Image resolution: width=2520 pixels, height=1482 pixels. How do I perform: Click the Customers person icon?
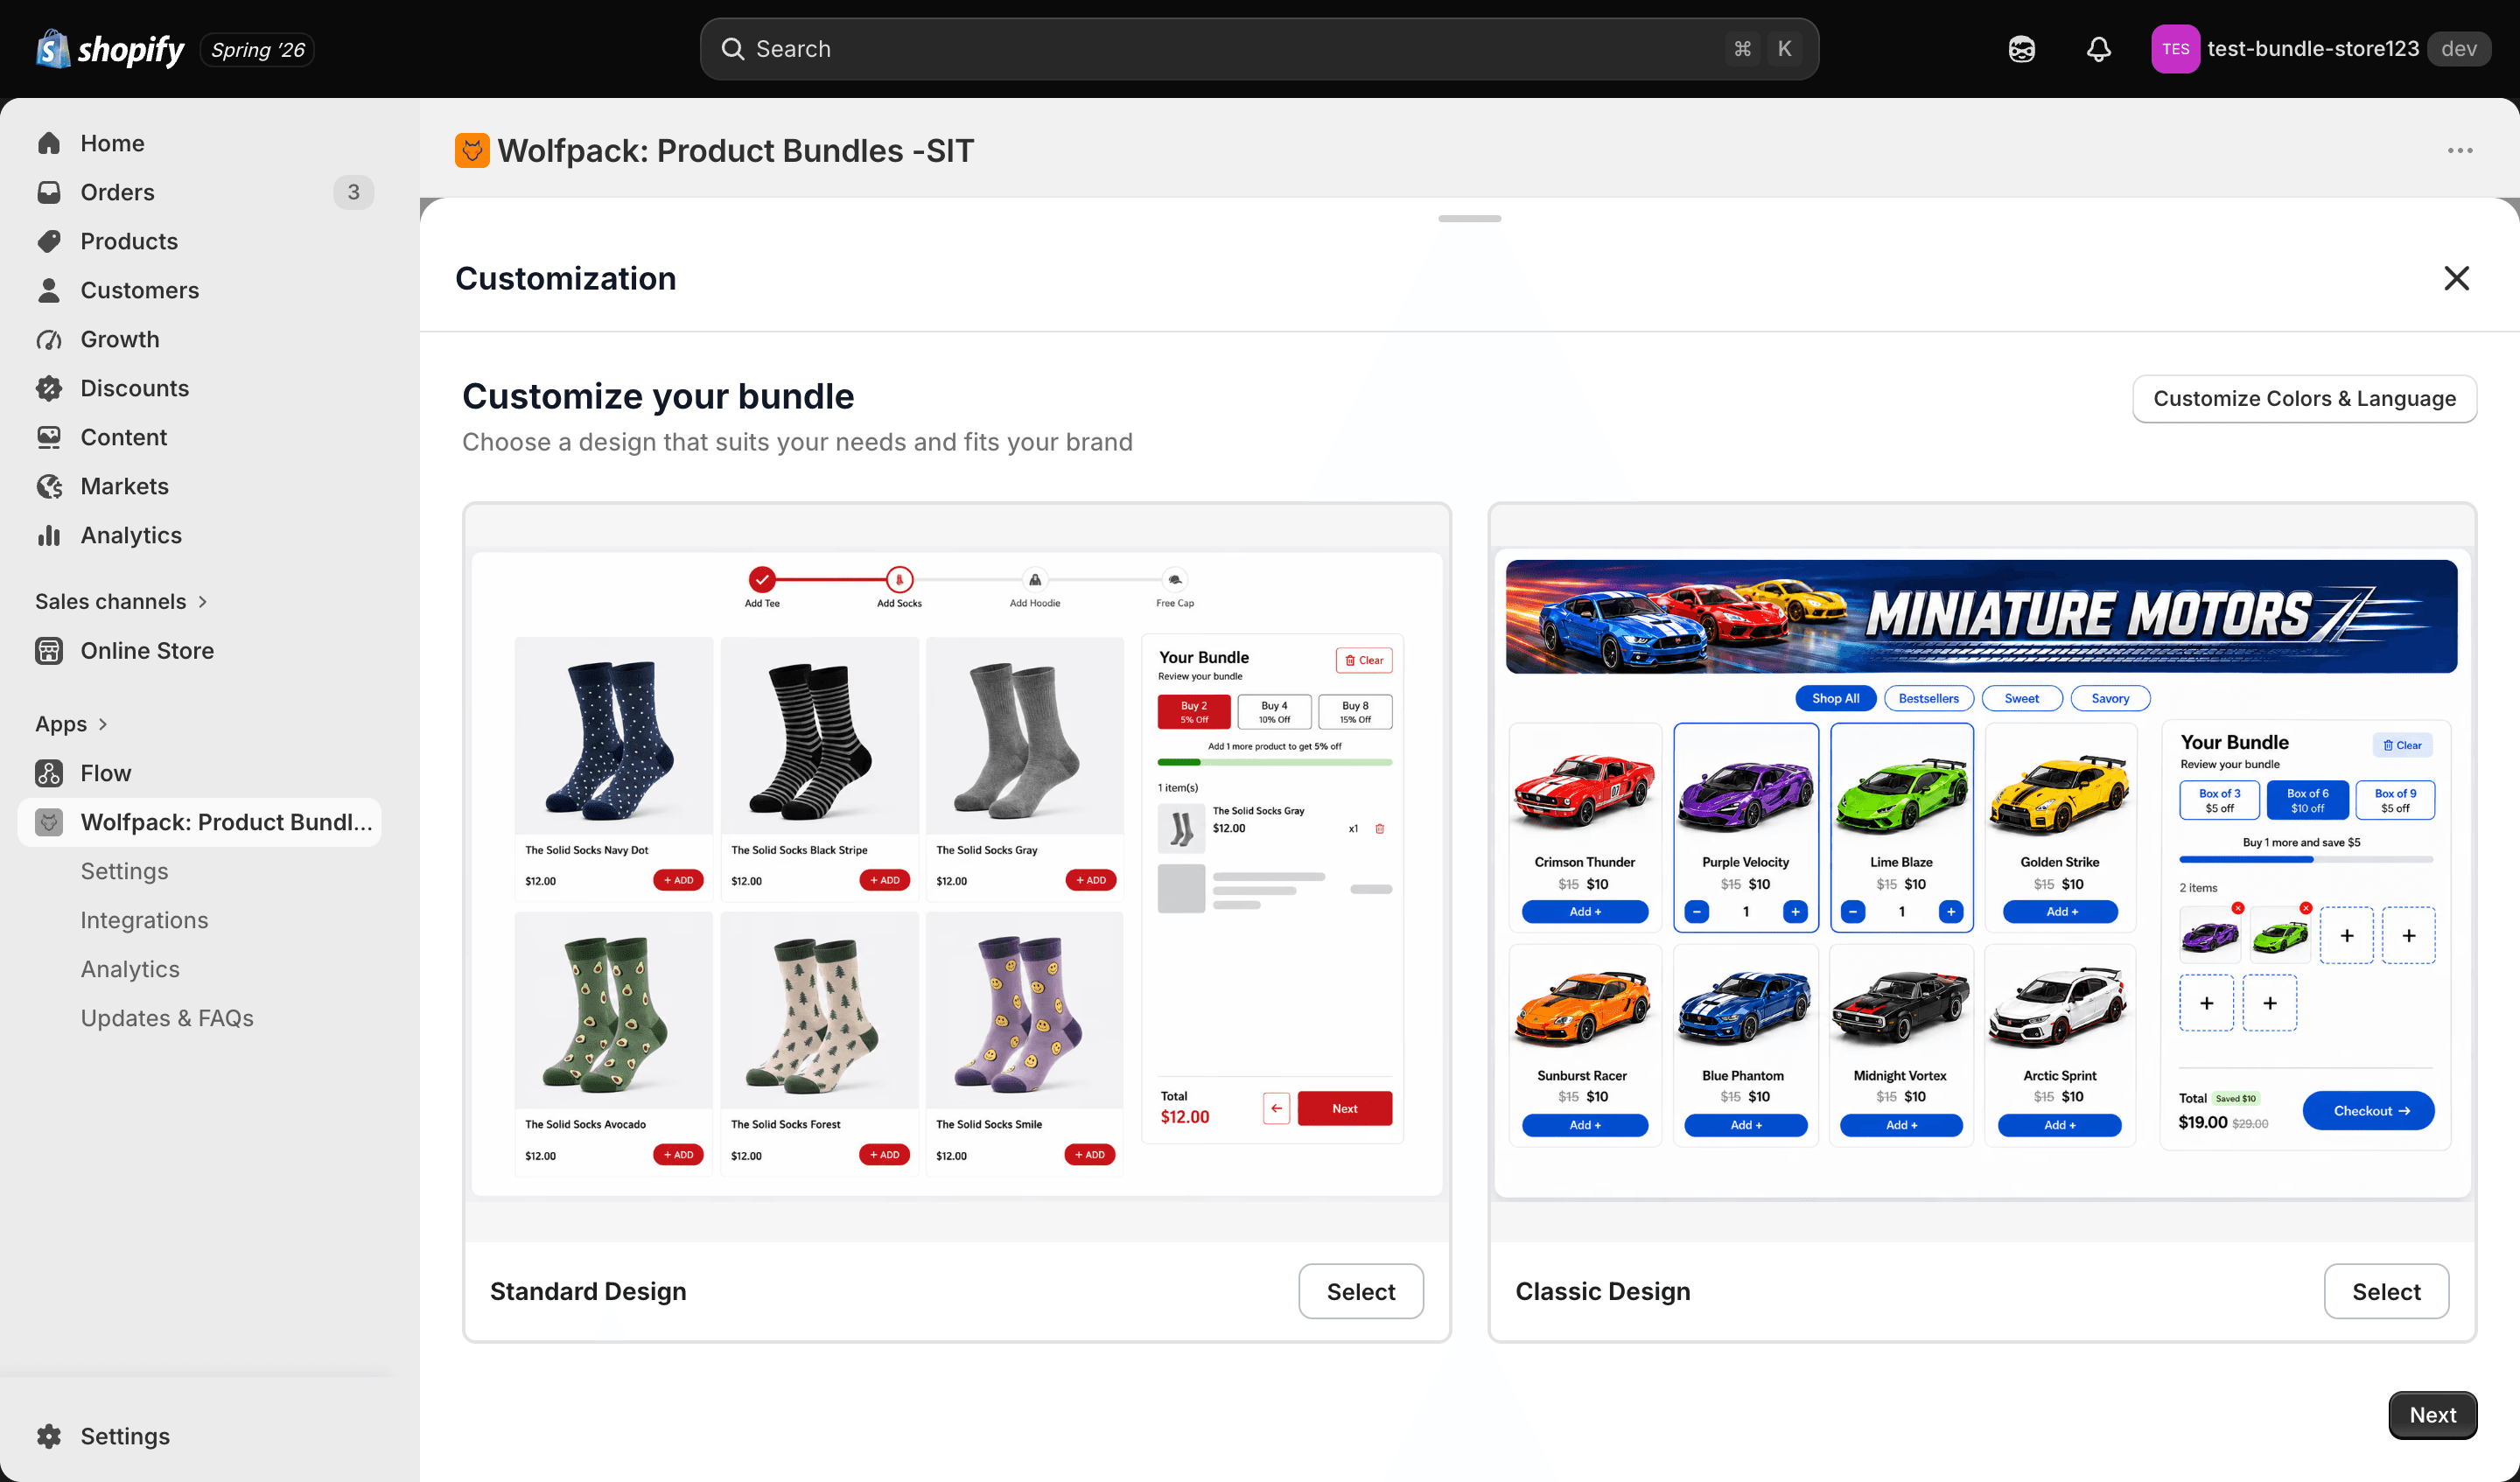click(x=49, y=290)
